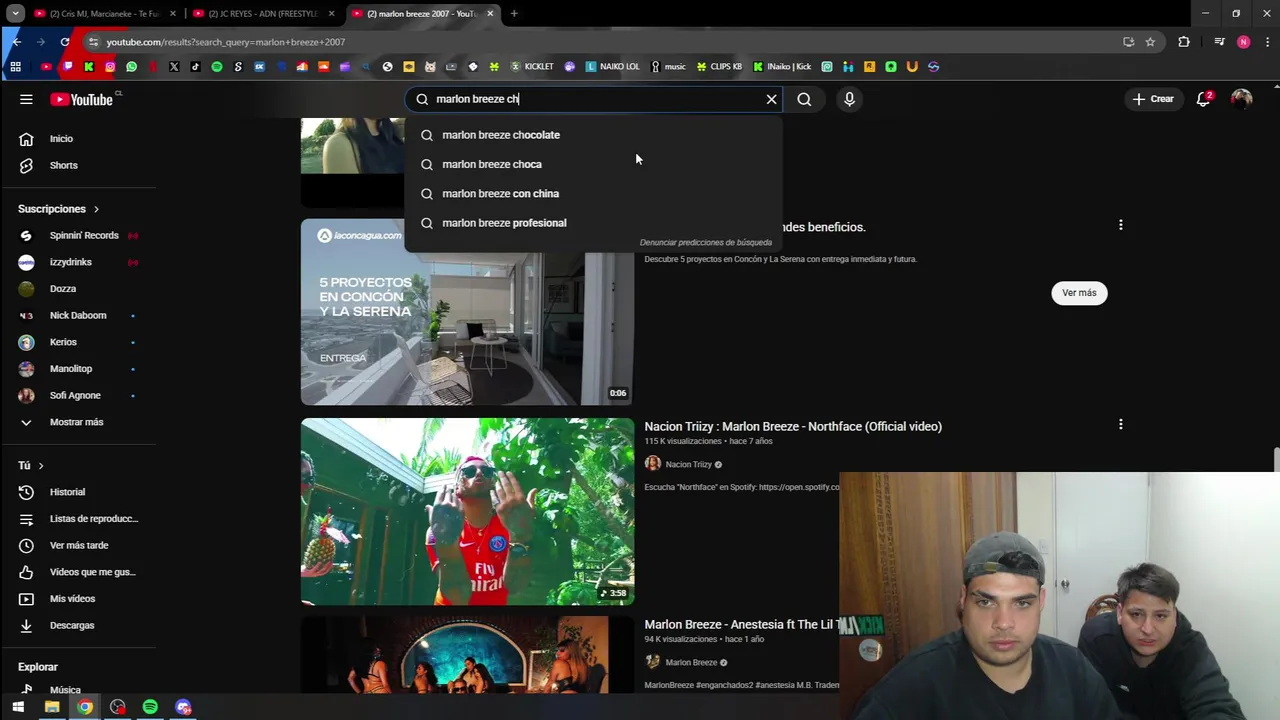Image resolution: width=1280 pixels, height=720 pixels.
Task: Play the Northface video thumbnail
Action: [x=467, y=511]
